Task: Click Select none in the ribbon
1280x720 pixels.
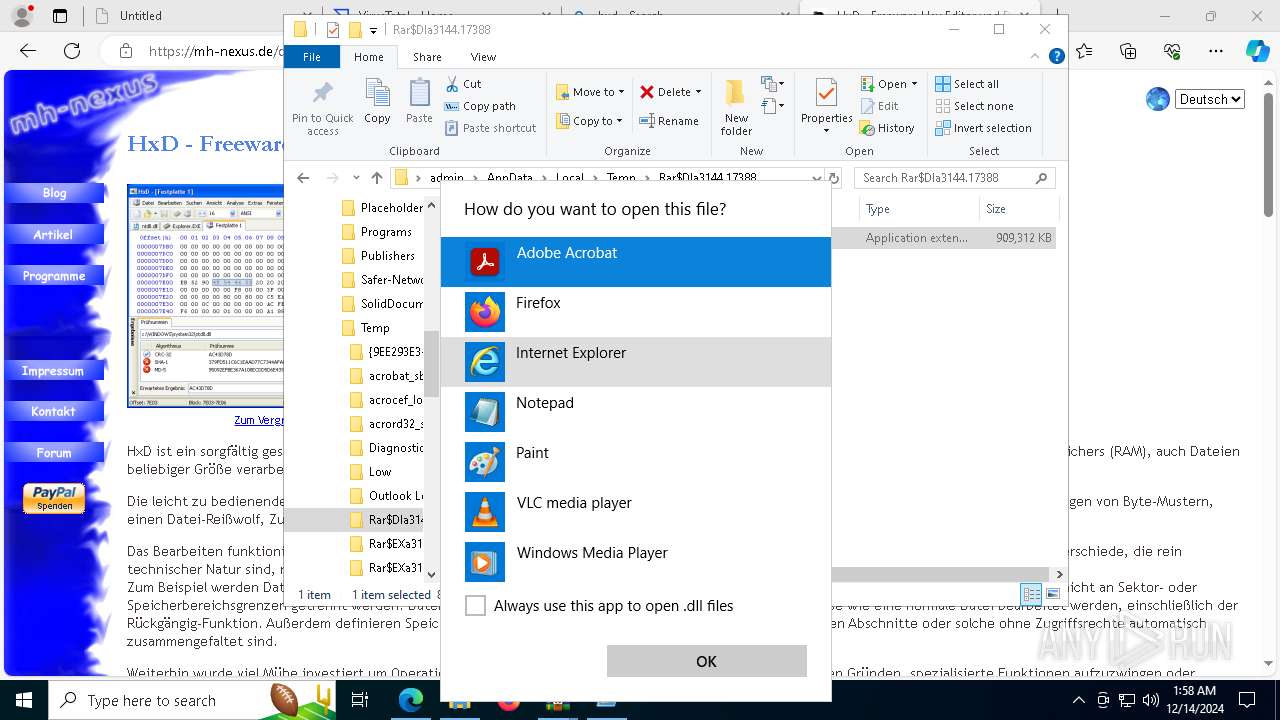Action: [x=975, y=106]
